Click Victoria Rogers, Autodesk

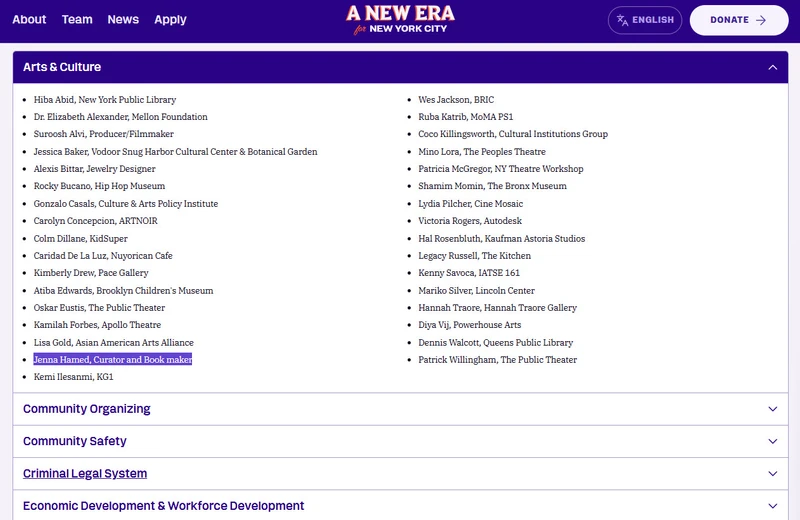pyautogui.click(x=470, y=220)
